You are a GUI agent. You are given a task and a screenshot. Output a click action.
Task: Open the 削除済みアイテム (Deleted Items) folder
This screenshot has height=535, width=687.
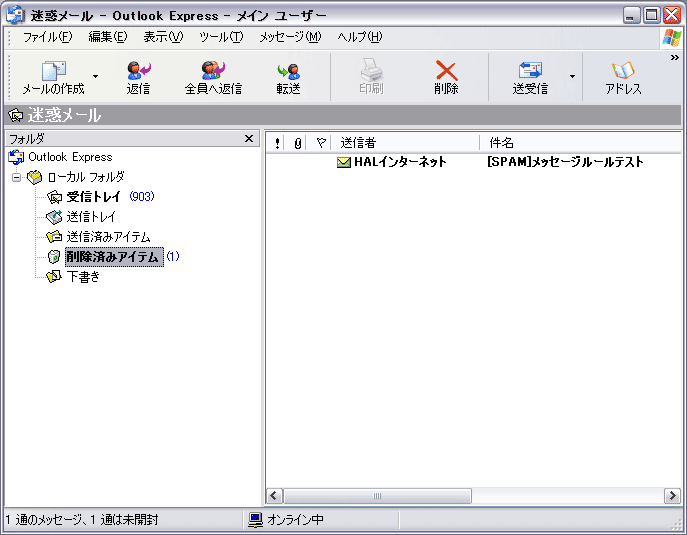(114, 257)
